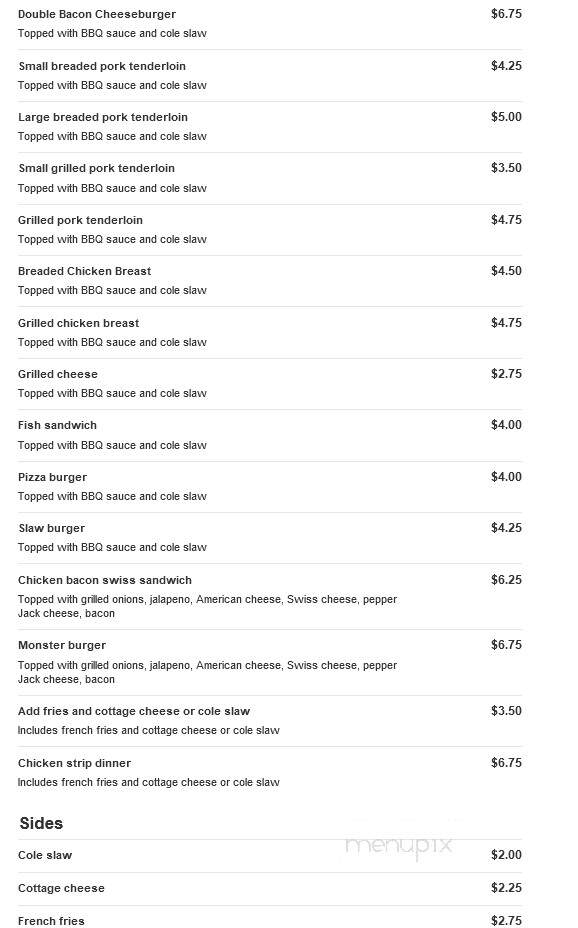This screenshot has width=578, height=928.
Task: Click the Cottage cheese side item
Action: [61, 888]
